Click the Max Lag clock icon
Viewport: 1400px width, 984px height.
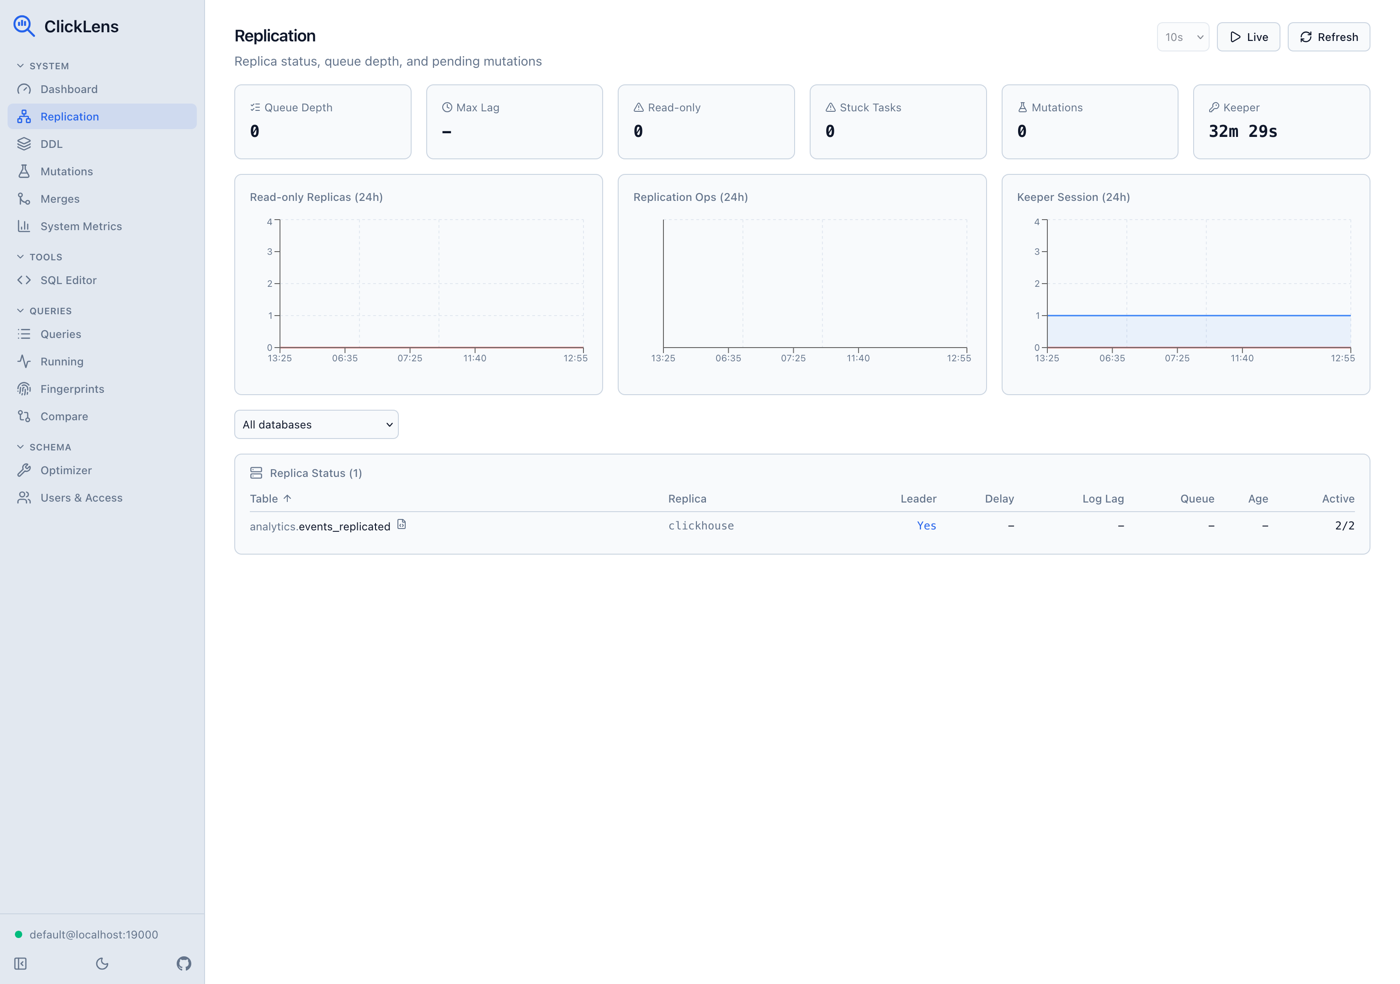coord(447,107)
